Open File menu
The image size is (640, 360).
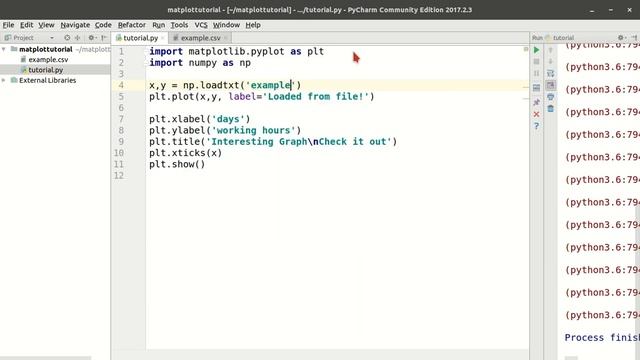click(x=8, y=25)
